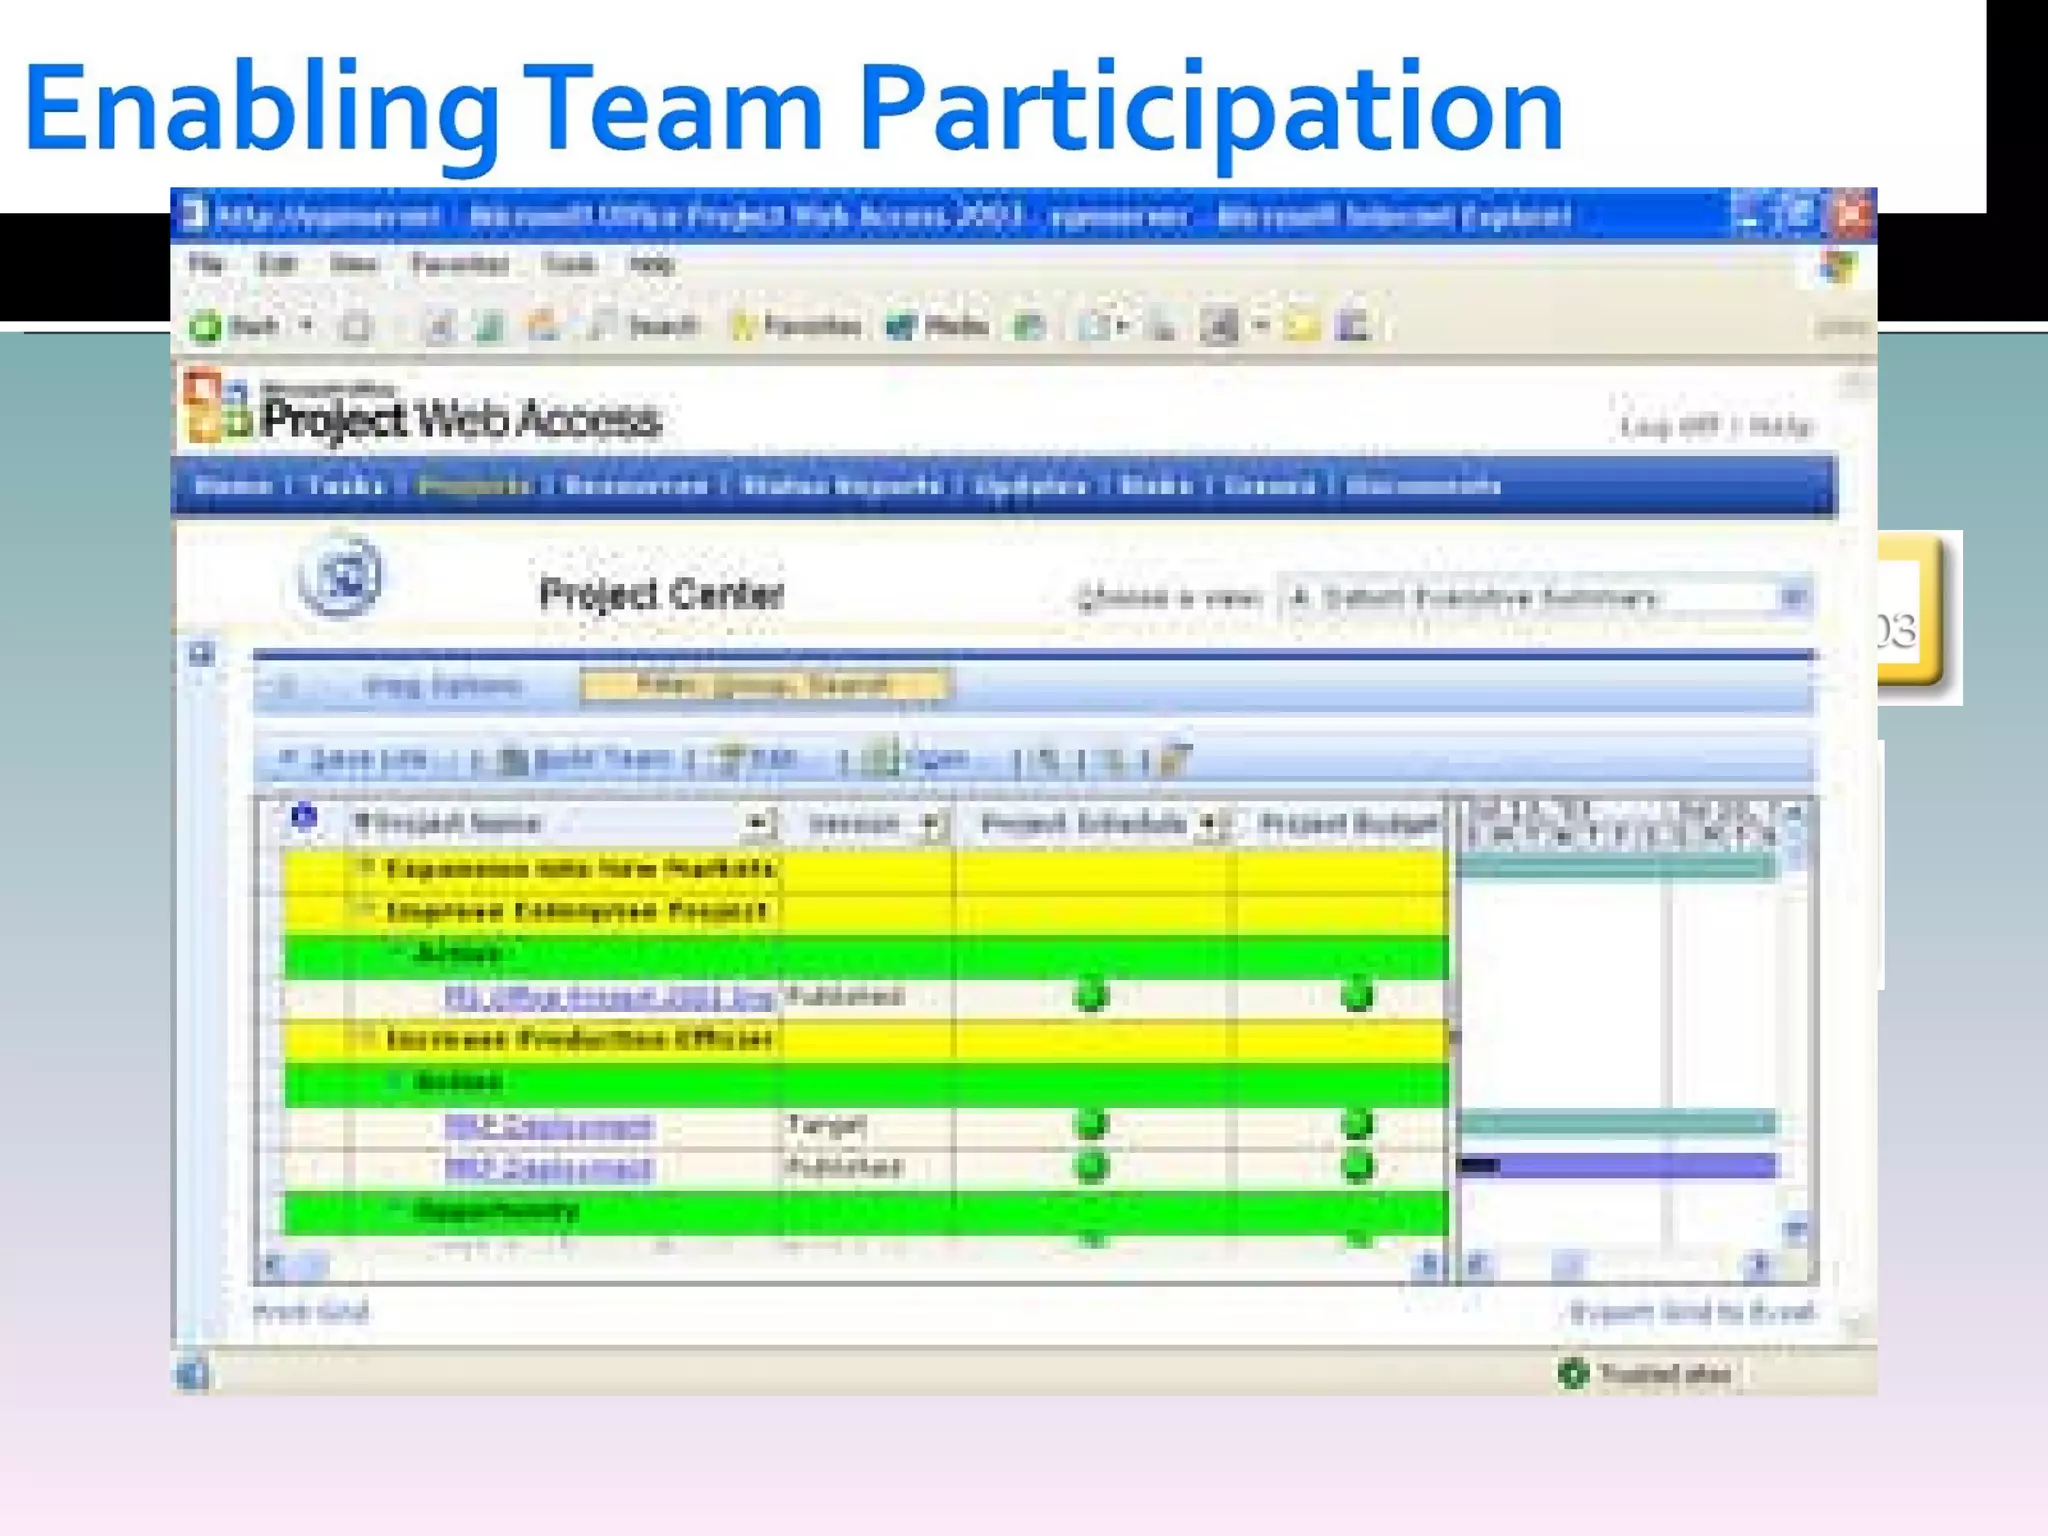Click the Log Off link
This screenshot has width=2048, height=1536.
click(1669, 426)
